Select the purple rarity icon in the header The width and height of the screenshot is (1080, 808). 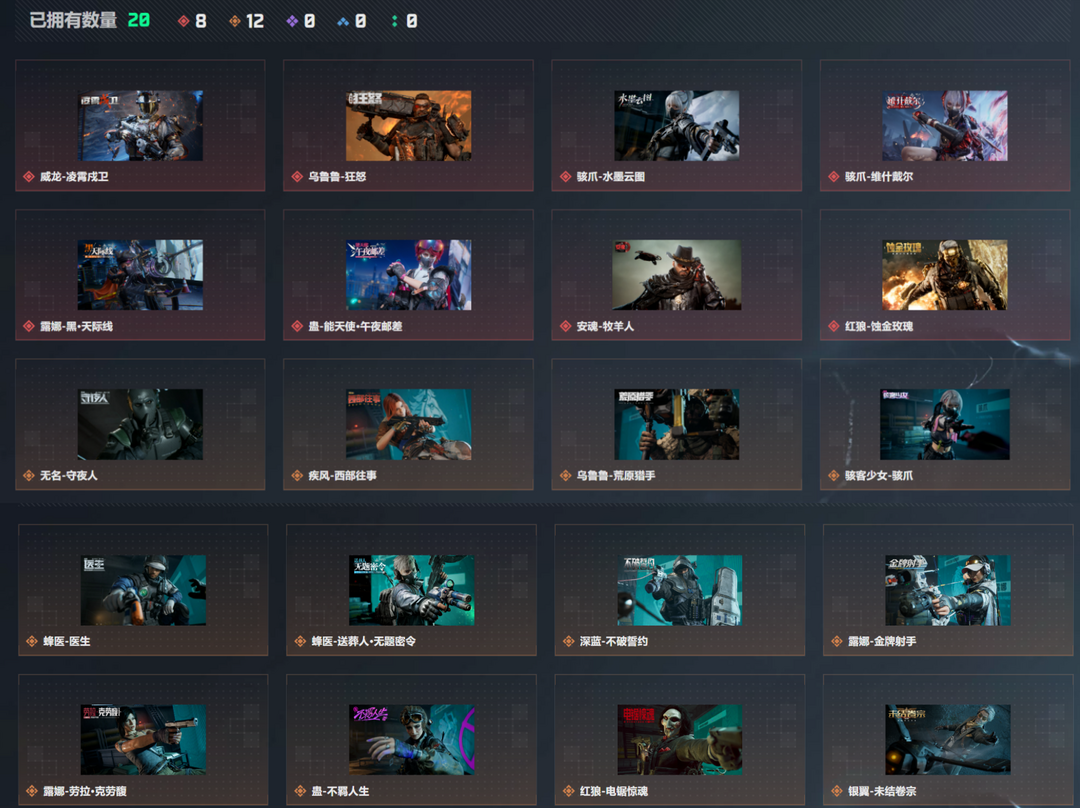click(292, 21)
